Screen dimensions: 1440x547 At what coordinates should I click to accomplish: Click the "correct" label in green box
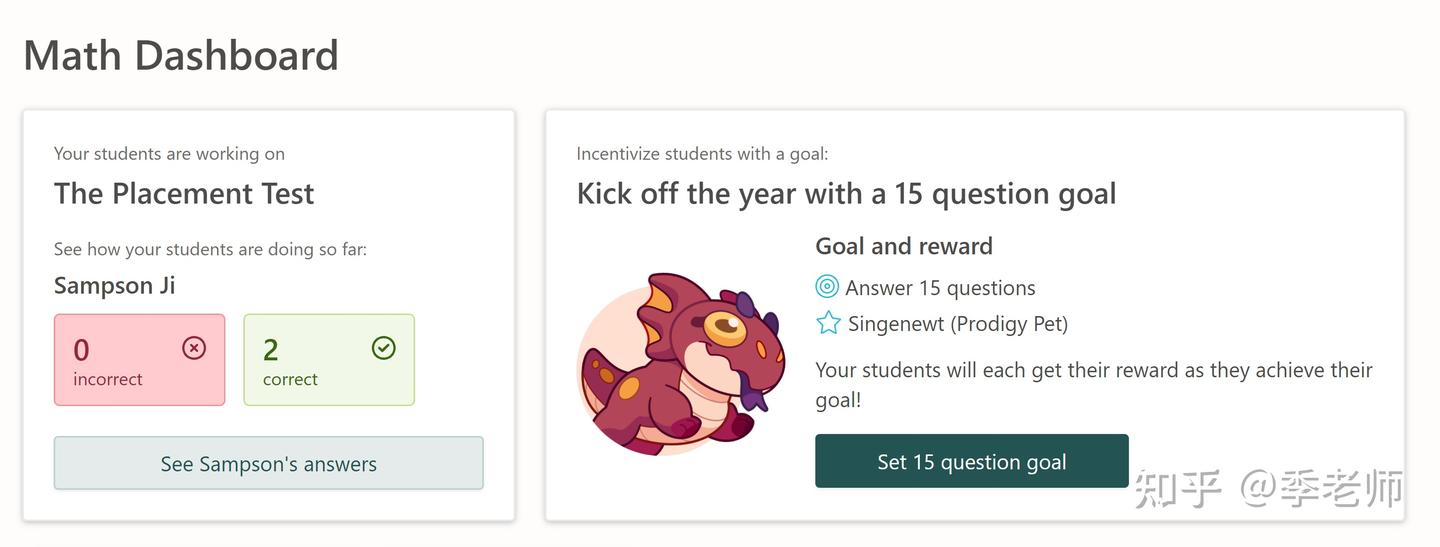click(x=290, y=380)
